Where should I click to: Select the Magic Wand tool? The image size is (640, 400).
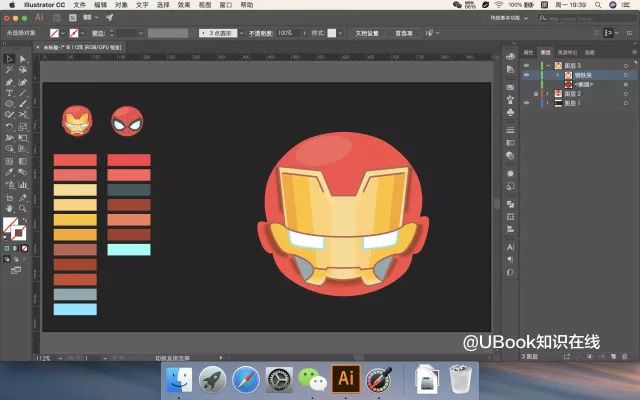click(x=9, y=70)
